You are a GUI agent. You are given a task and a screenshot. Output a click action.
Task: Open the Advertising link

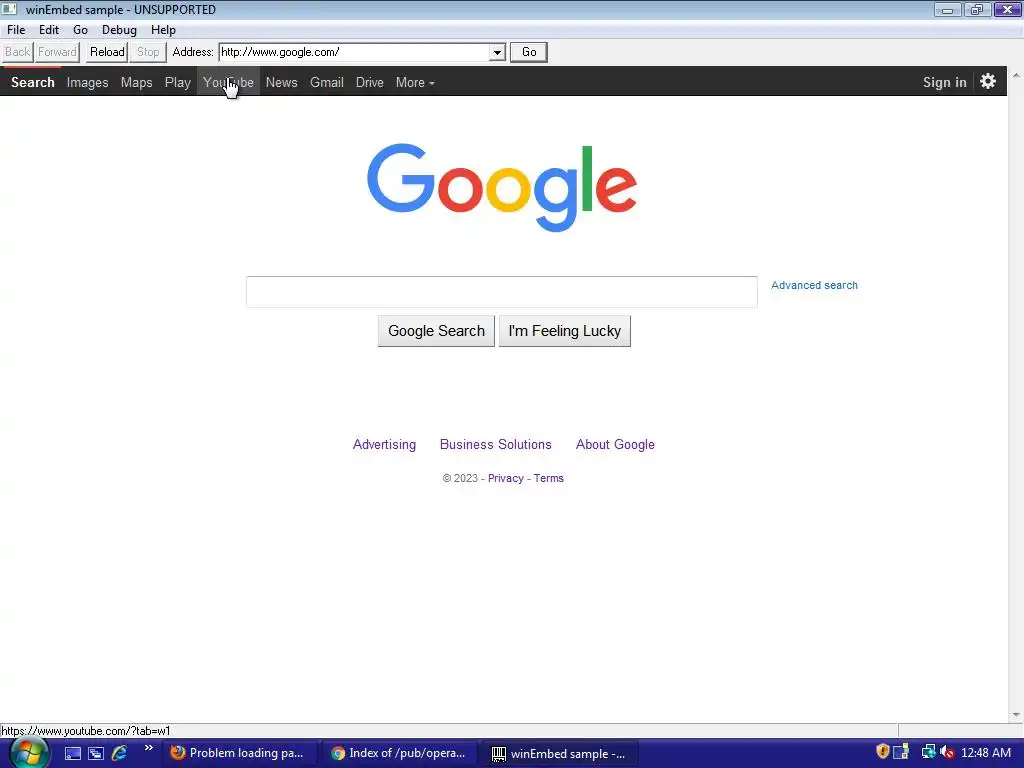click(x=384, y=445)
